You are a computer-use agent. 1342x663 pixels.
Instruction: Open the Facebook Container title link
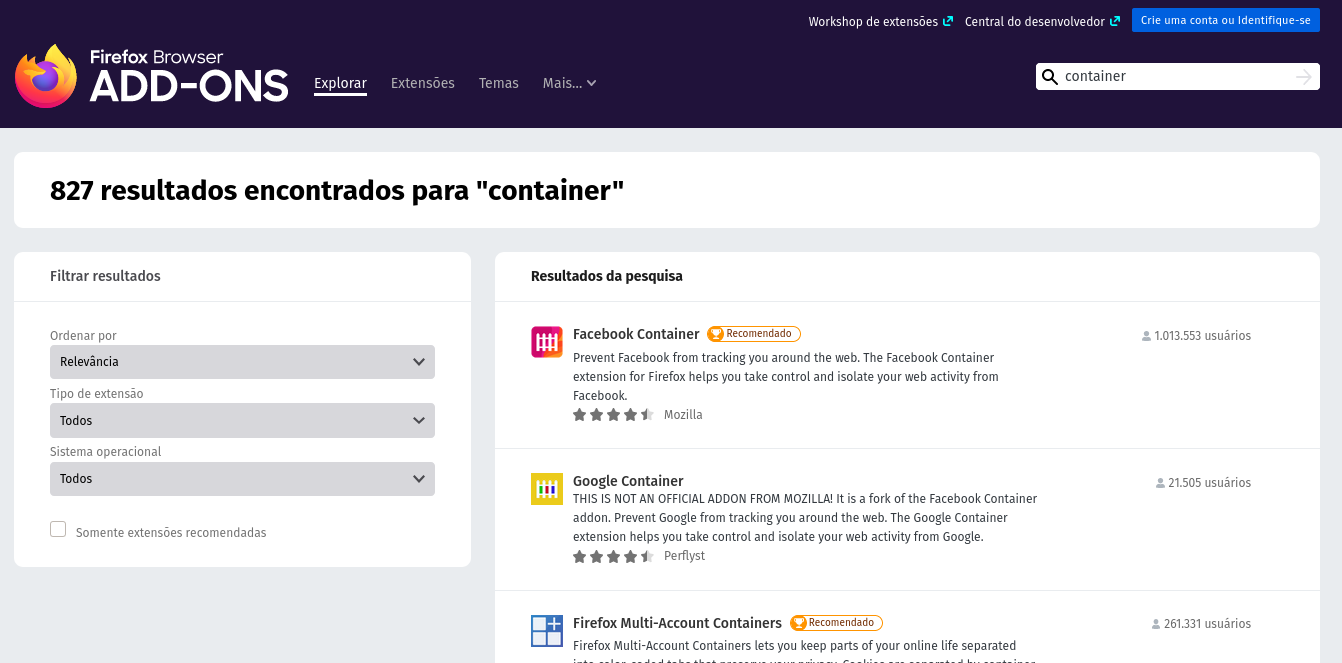[636, 334]
